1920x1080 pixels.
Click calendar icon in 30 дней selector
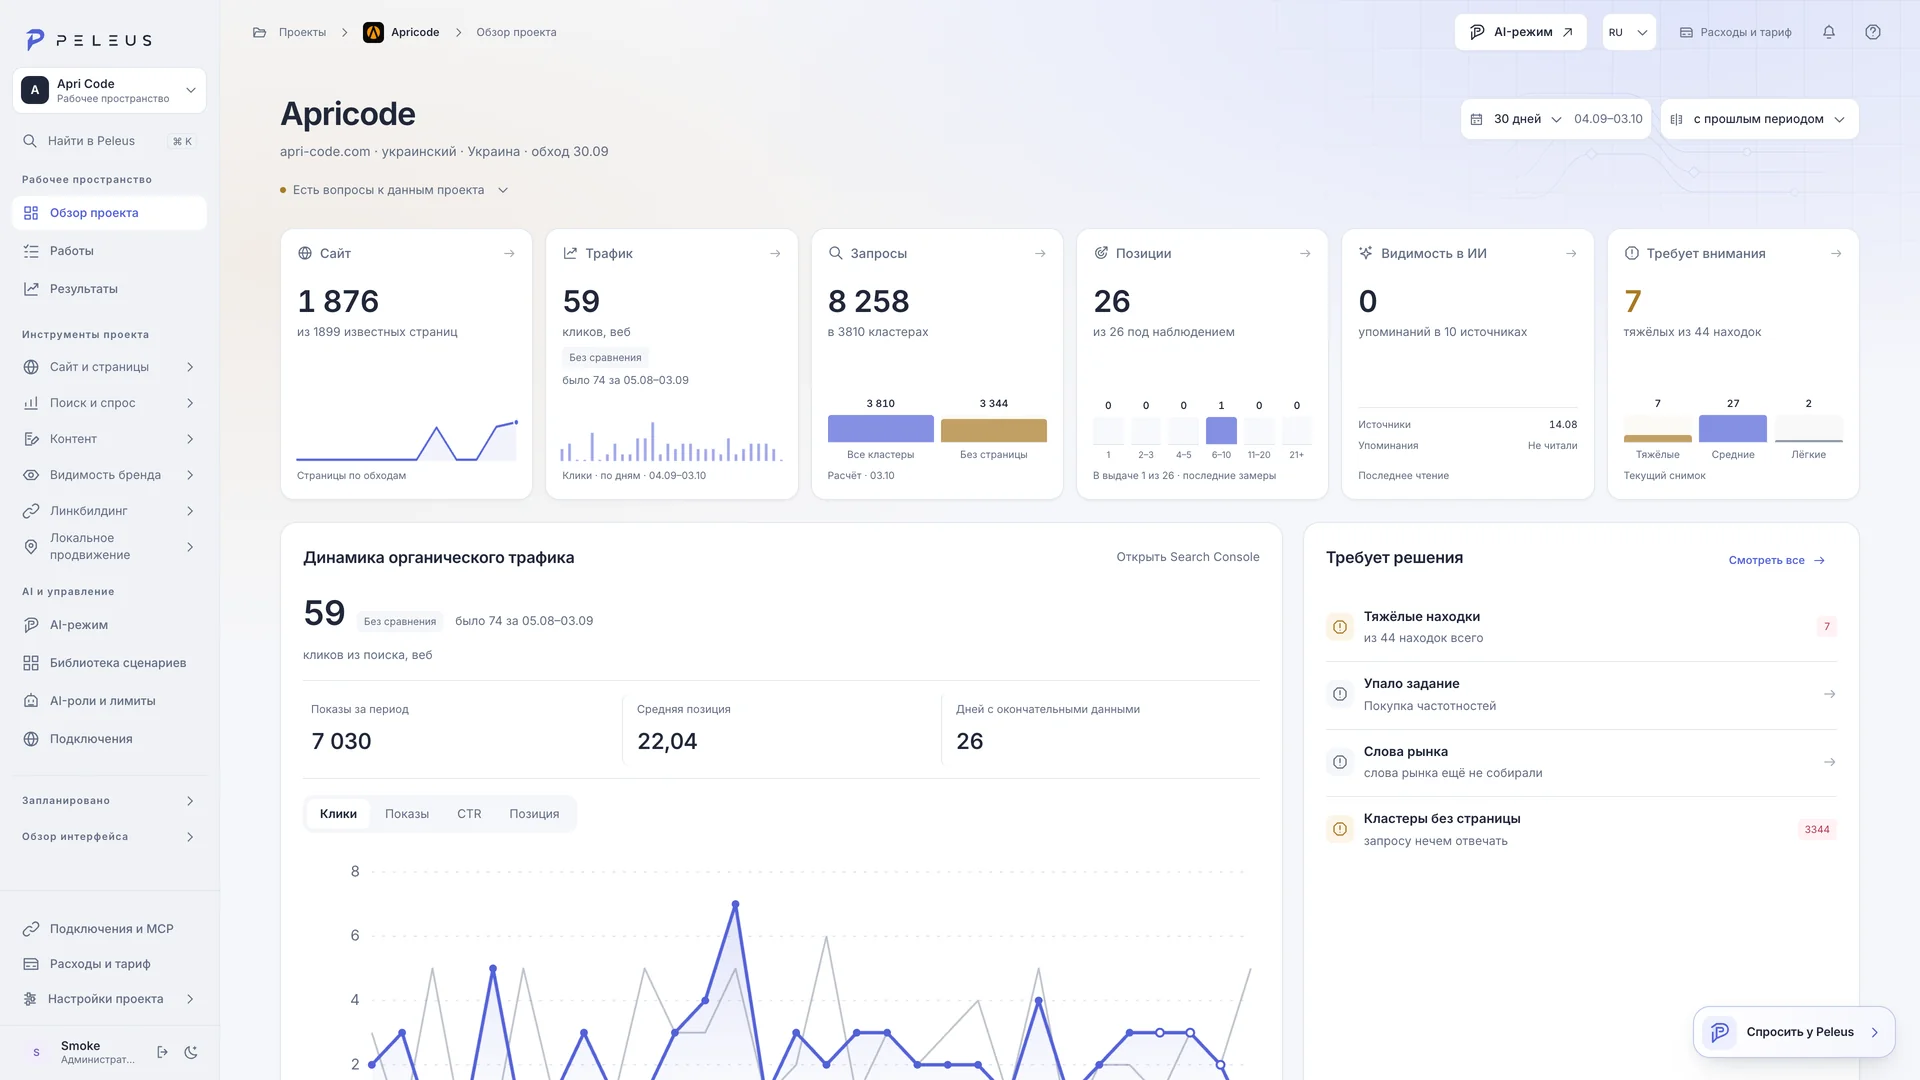pyautogui.click(x=1476, y=119)
